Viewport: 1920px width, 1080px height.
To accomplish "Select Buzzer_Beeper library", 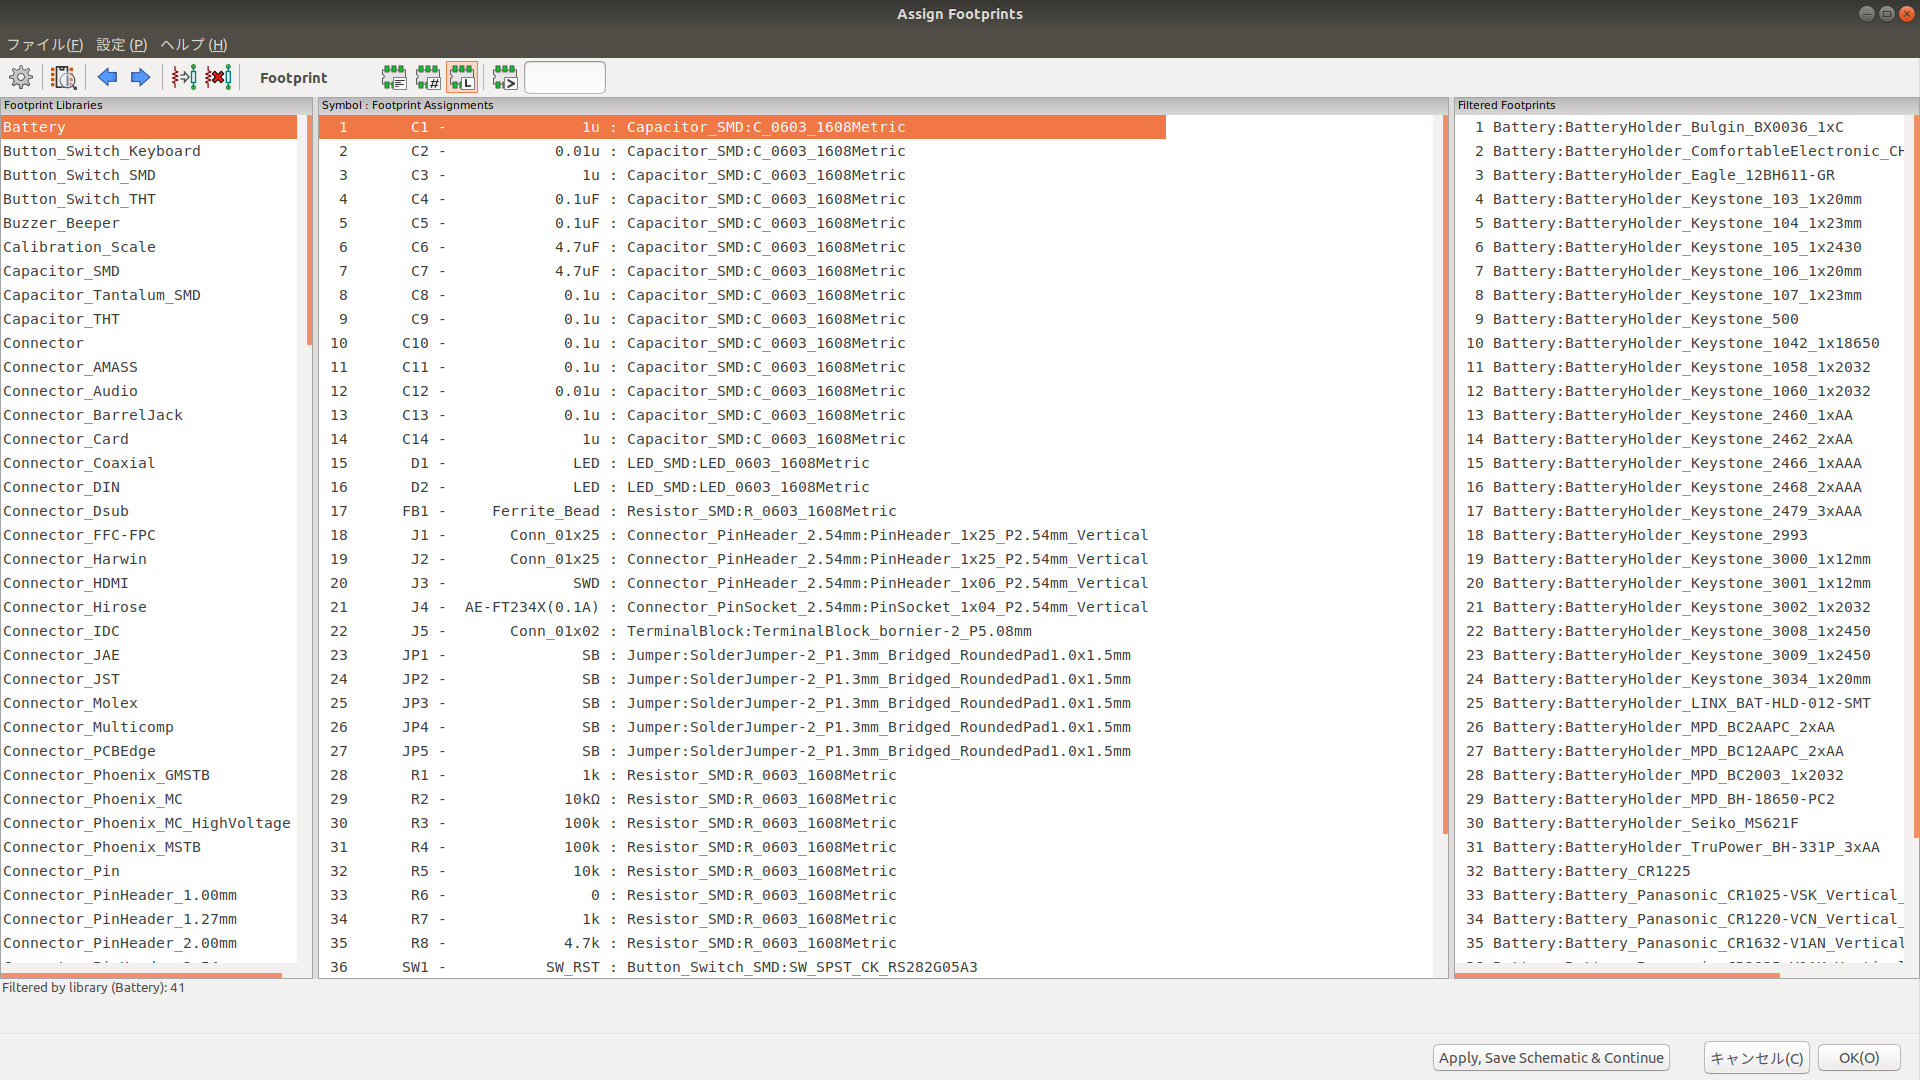I will (148, 223).
